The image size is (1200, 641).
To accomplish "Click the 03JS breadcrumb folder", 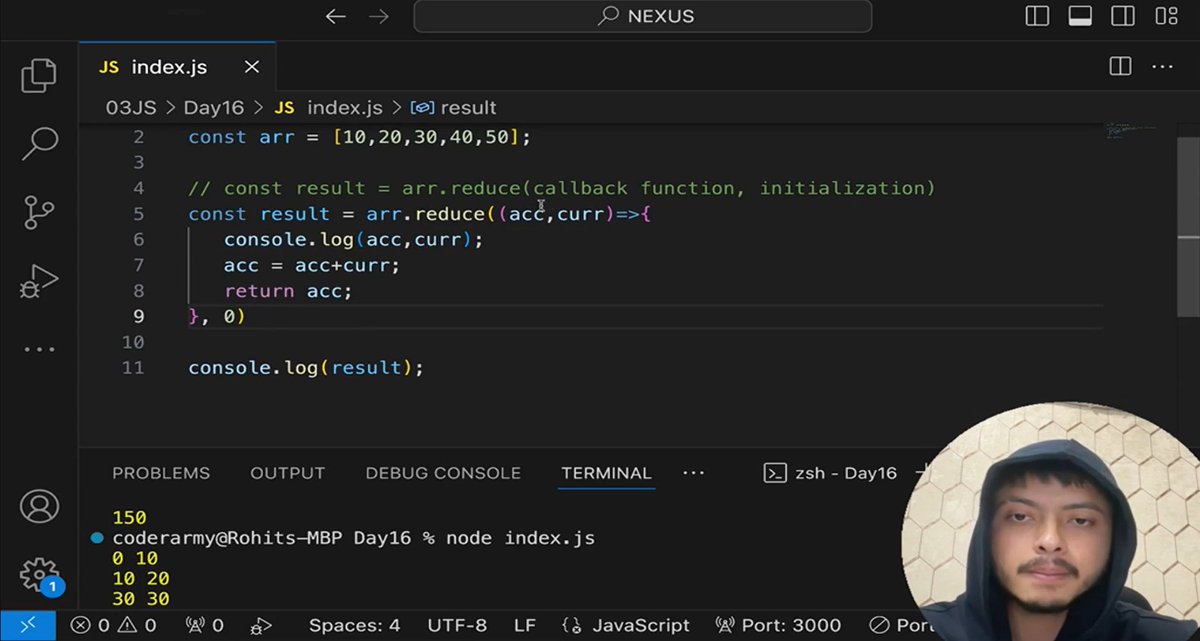I will click(x=129, y=108).
